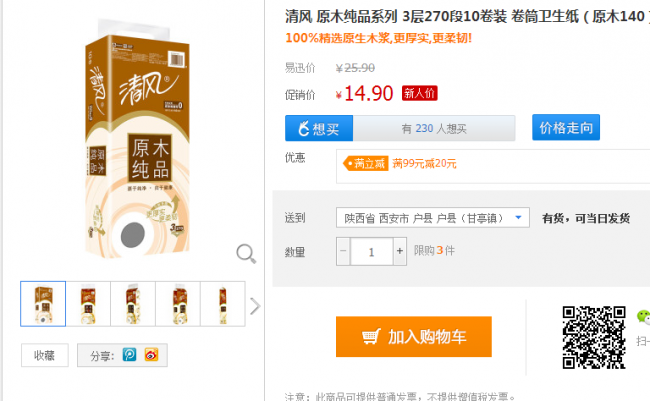
Task: Show next product thumbnails with right chevron
Action: pyautogui.click(x=255, y=306)
